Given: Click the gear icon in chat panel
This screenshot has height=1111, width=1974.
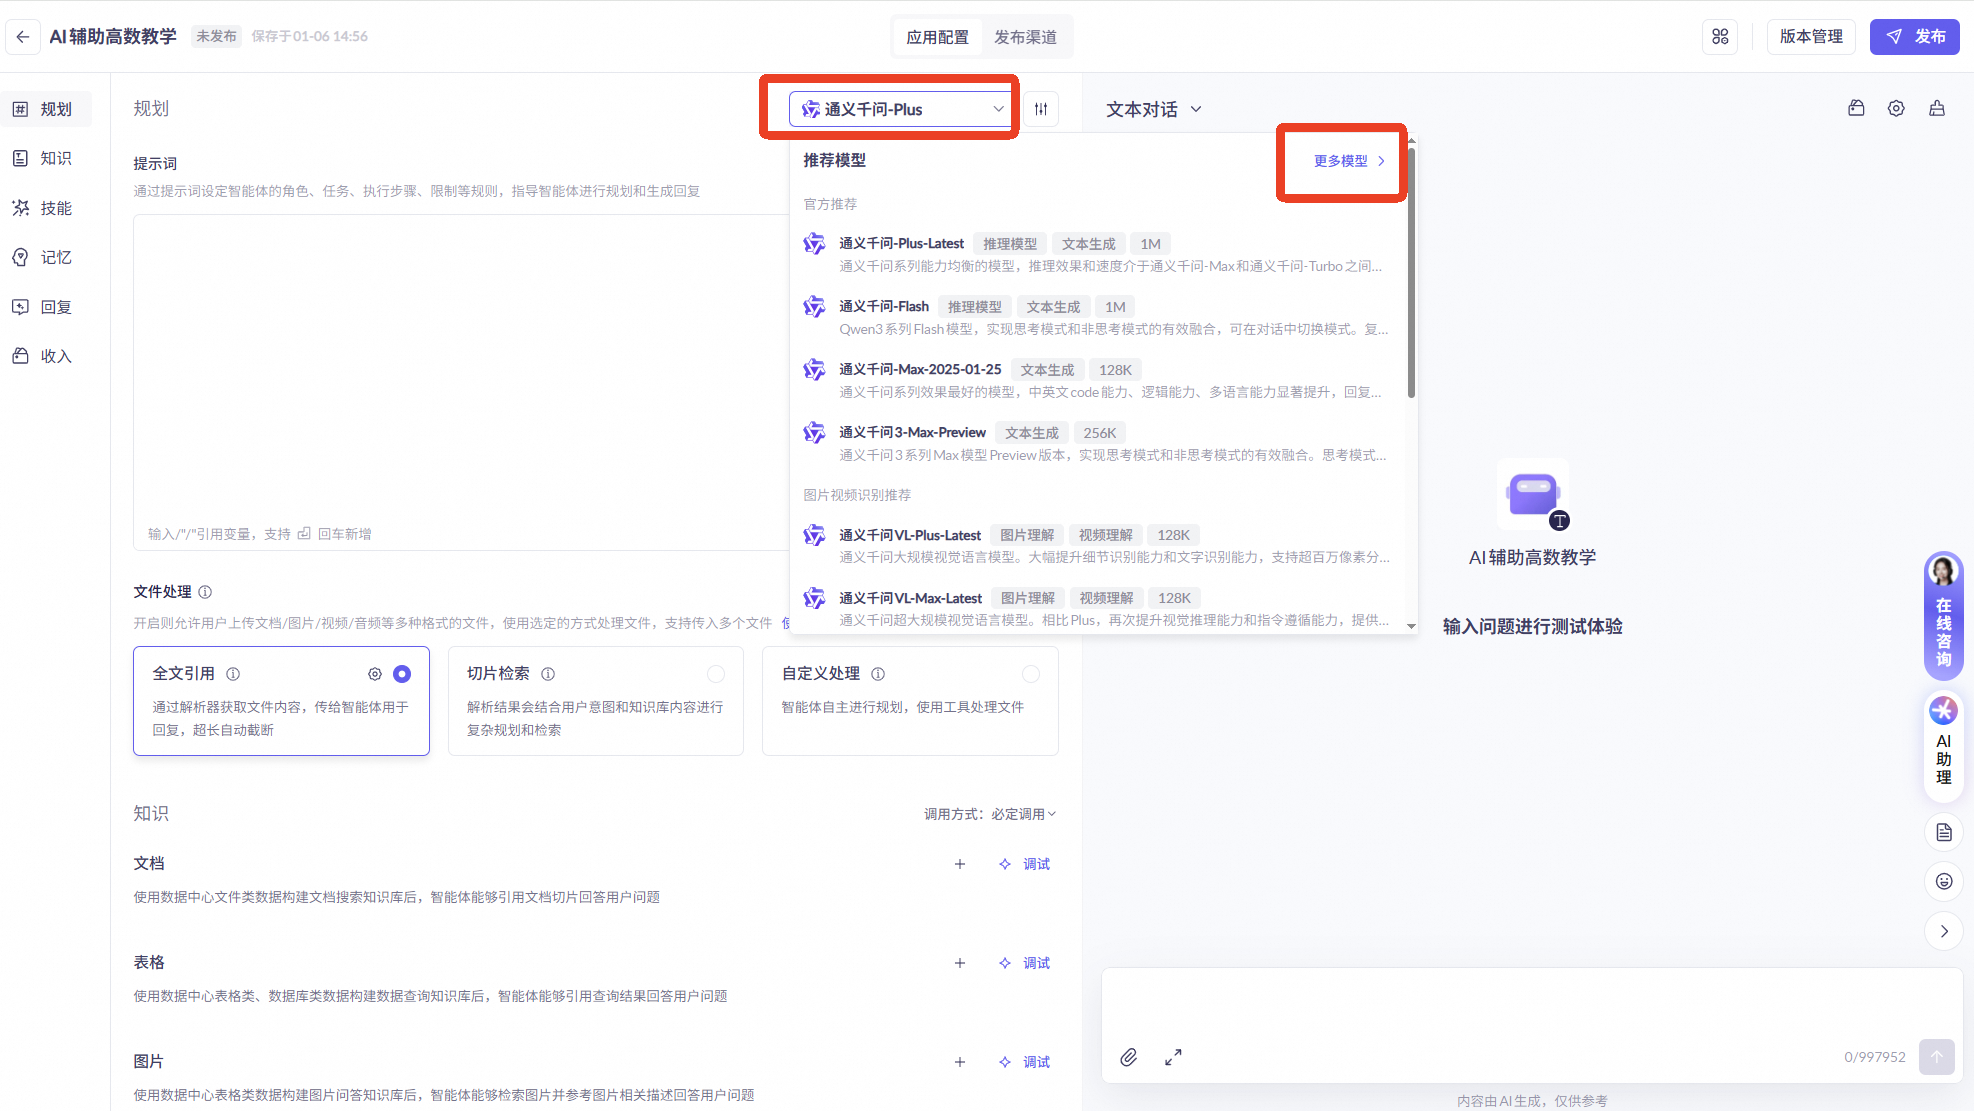Looking at the screenshot, I should click(x=1896, y=109).
